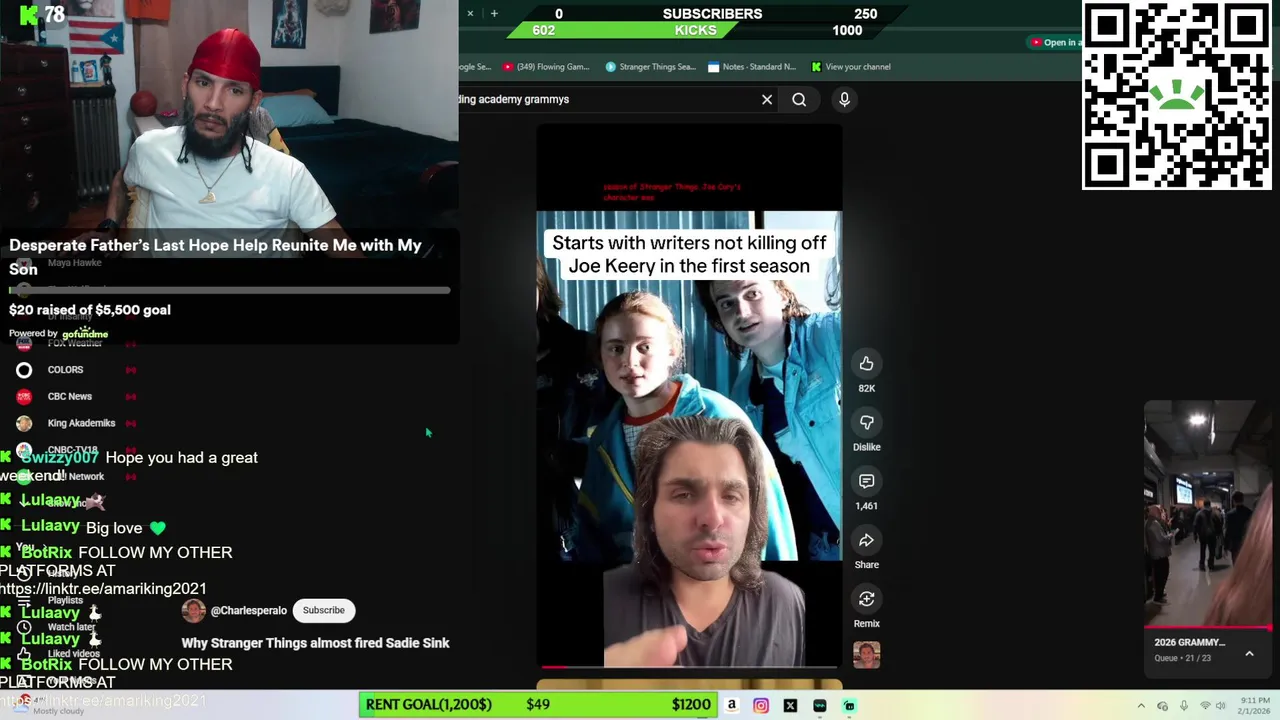Run search with magnifier icon
The image size is (1280, 720).
[799, 99]
